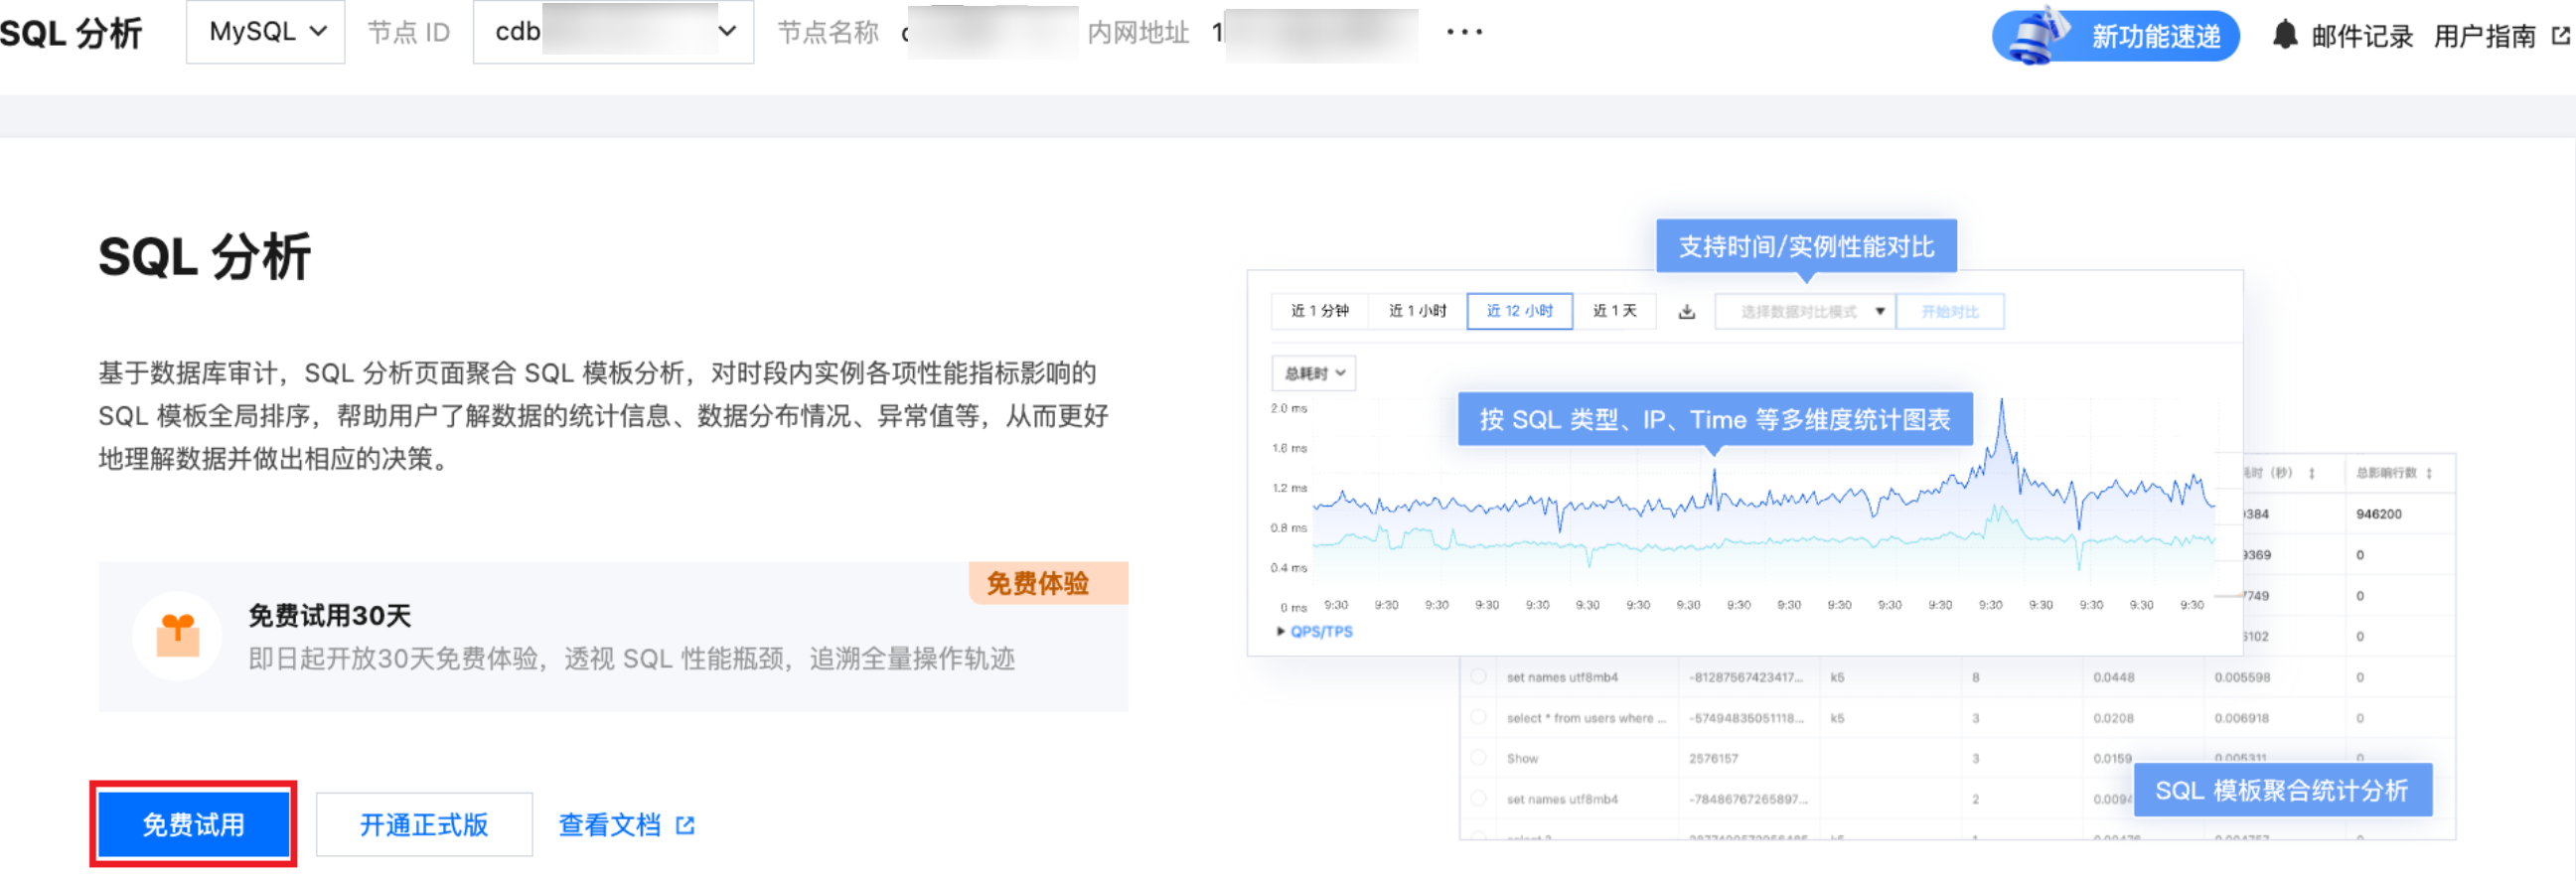
Task: Sort by the 总影响行数 column arrows
Action: point(2429,473)
